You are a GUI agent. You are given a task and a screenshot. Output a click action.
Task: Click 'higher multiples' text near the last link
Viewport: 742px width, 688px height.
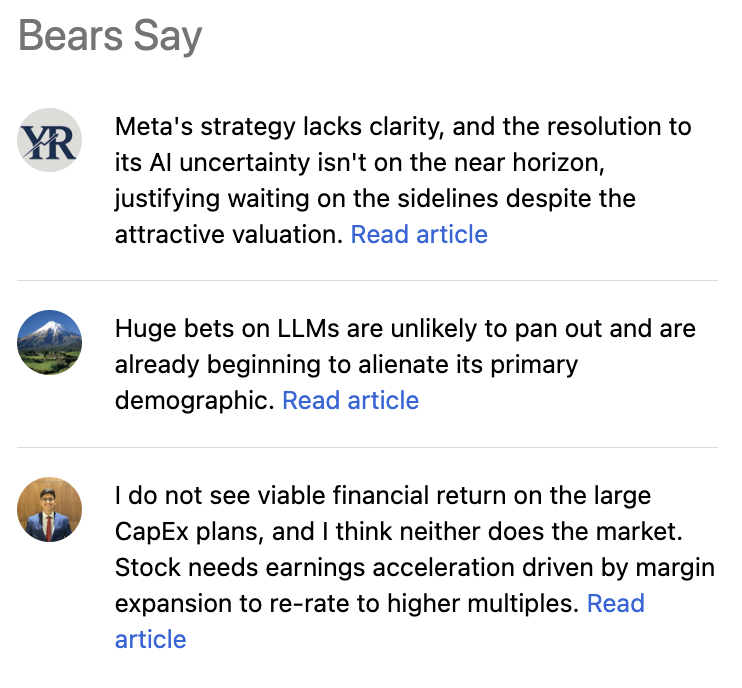[483, 603]
